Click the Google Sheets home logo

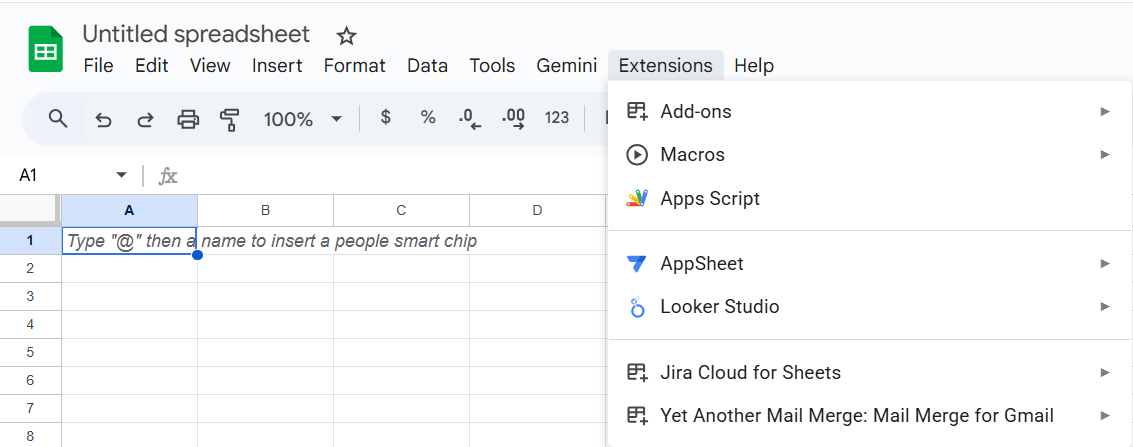[x=45, y=49]
